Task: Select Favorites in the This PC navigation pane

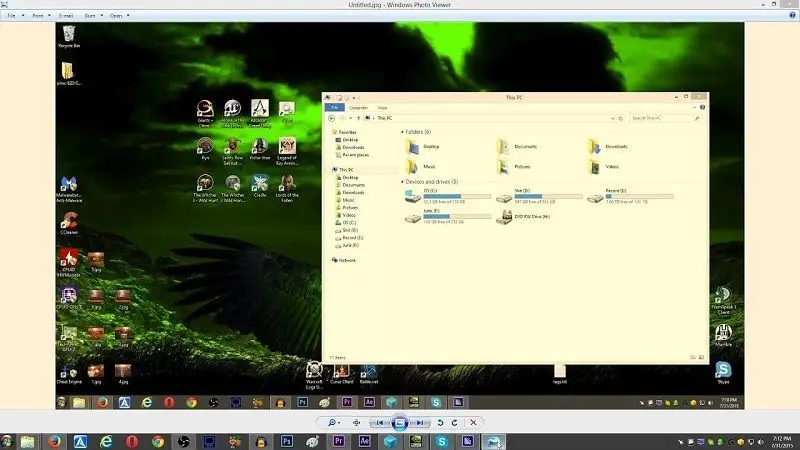Action: click(x=347, y=132)
